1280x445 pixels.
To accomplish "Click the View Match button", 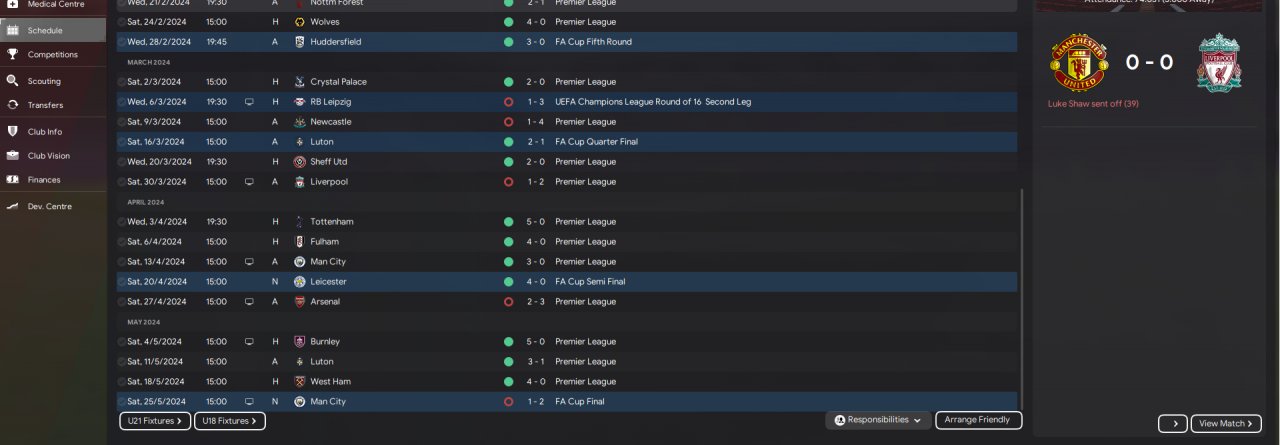I will point(1225,424).
